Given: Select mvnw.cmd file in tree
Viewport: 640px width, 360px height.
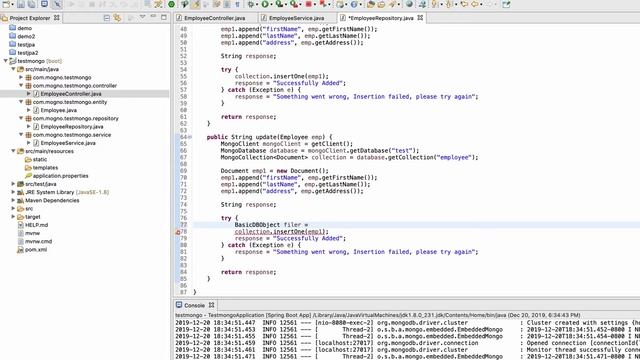Looking at the screenshot, I should (38, 241).
